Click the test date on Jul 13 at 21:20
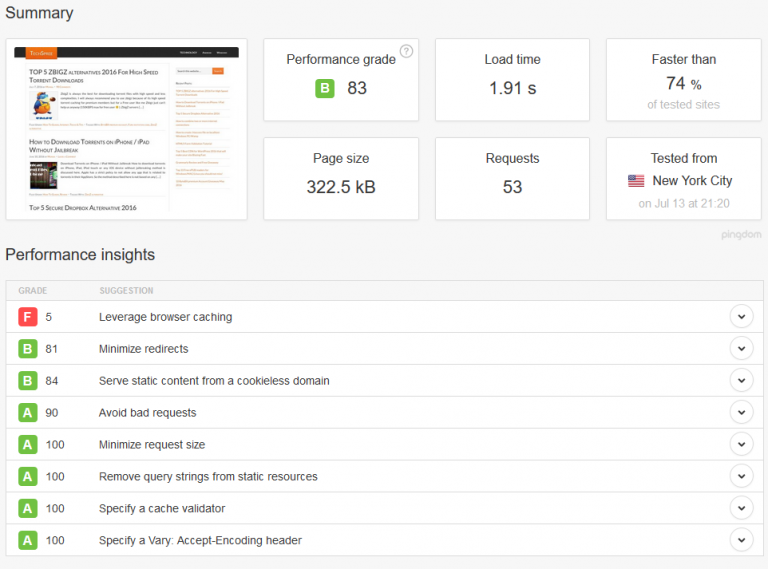 684,204
